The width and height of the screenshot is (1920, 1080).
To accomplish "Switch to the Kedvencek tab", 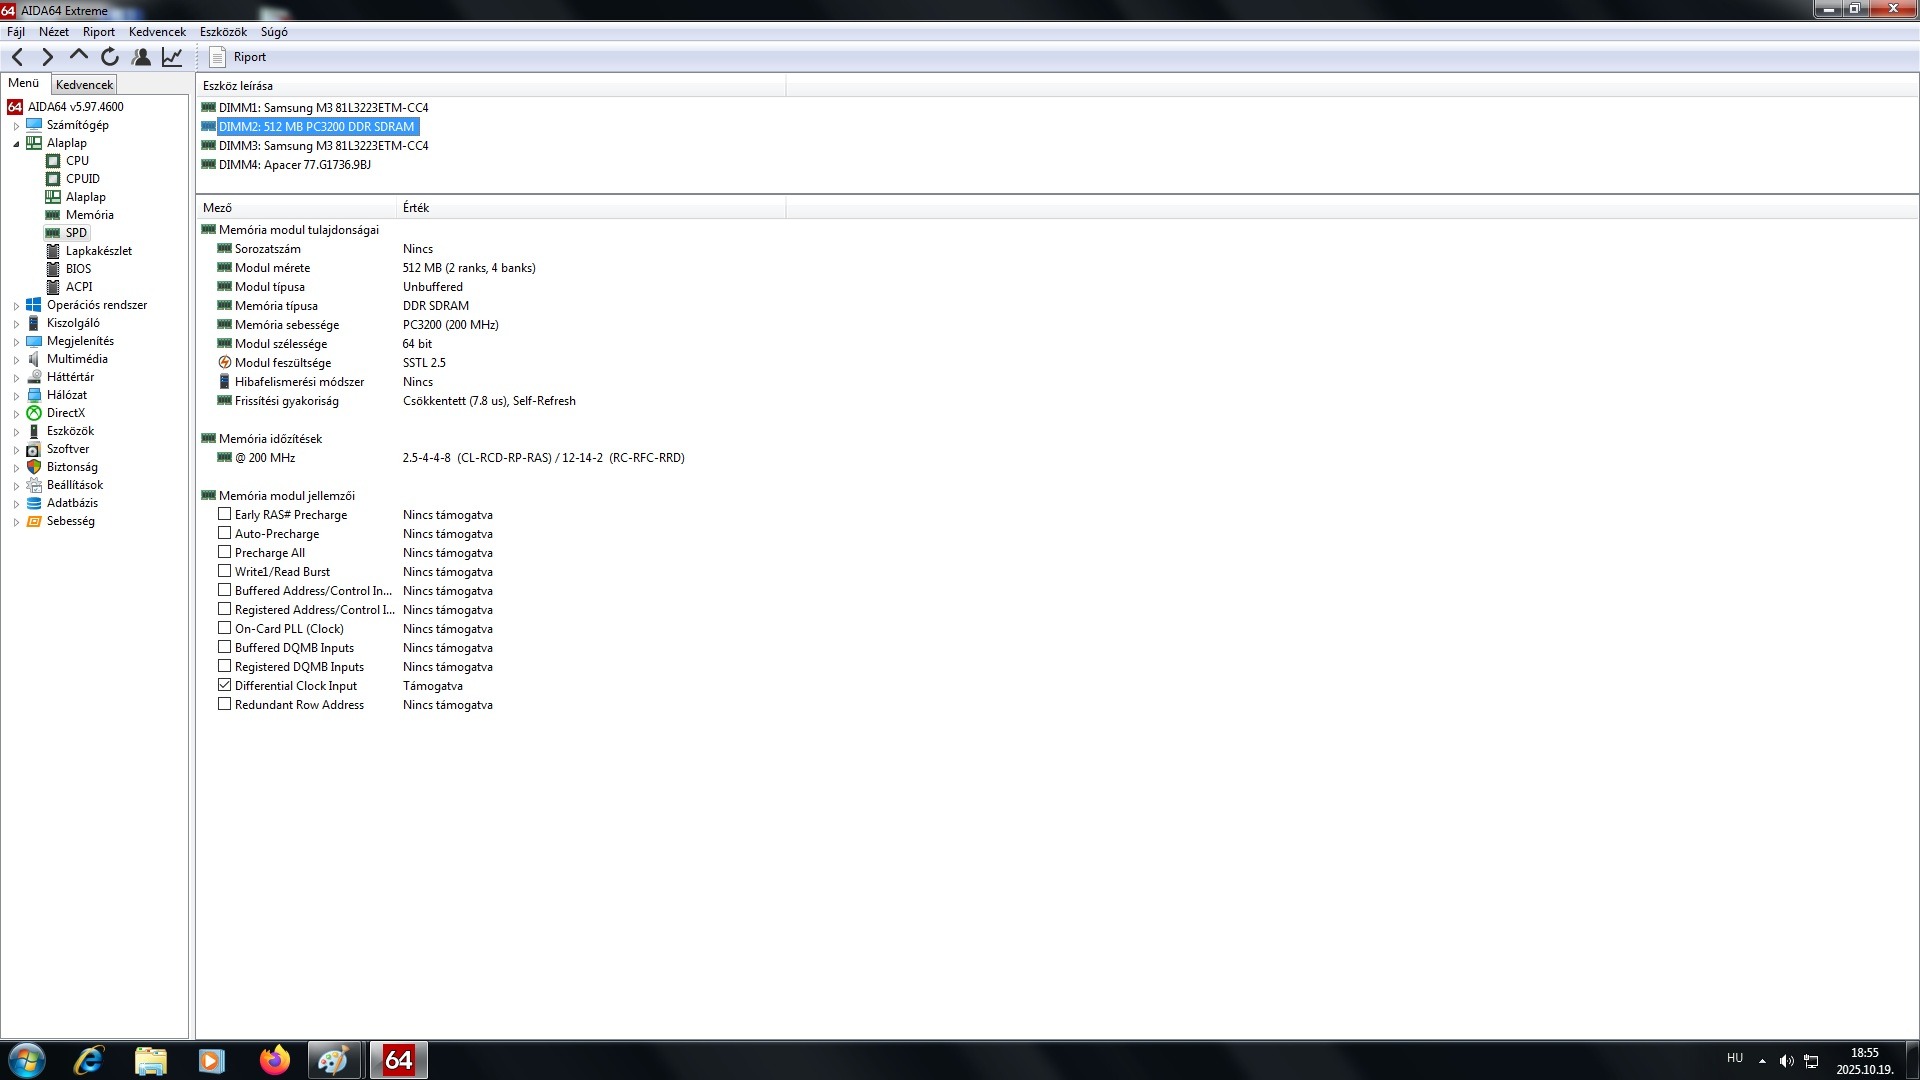I will 84,85.
